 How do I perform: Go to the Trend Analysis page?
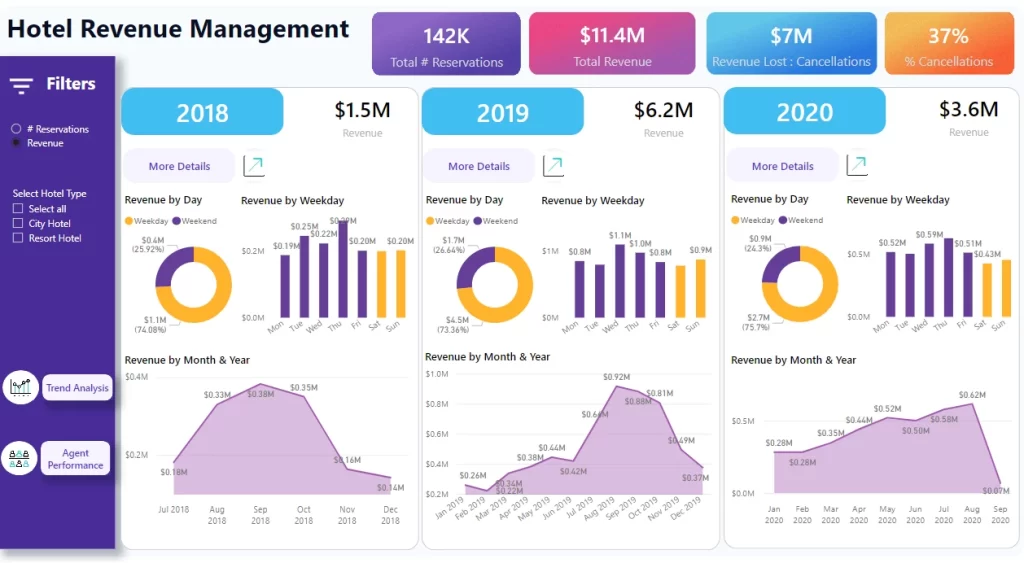click(x=77, y=388)
